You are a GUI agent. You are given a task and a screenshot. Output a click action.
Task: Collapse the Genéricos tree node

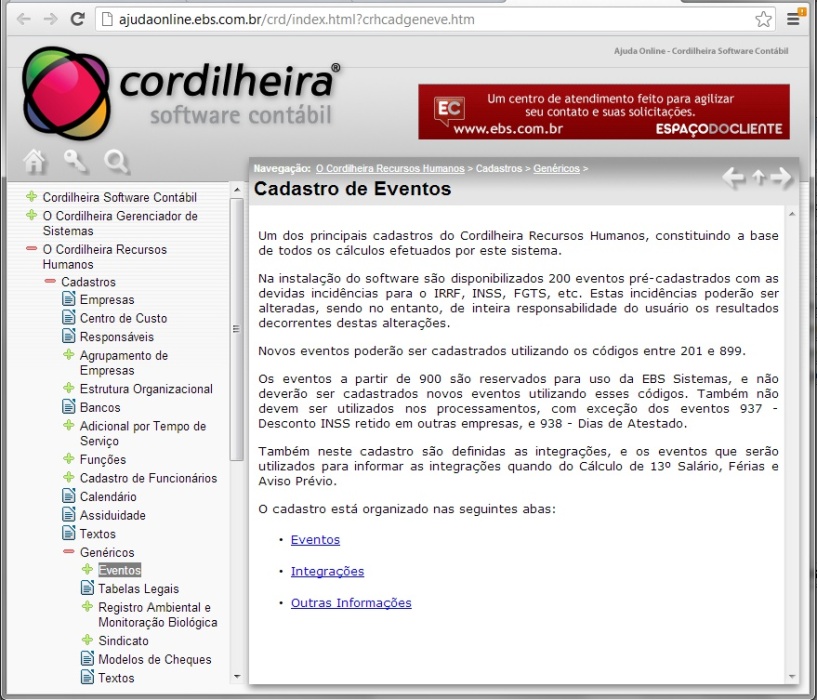(69, 551)
